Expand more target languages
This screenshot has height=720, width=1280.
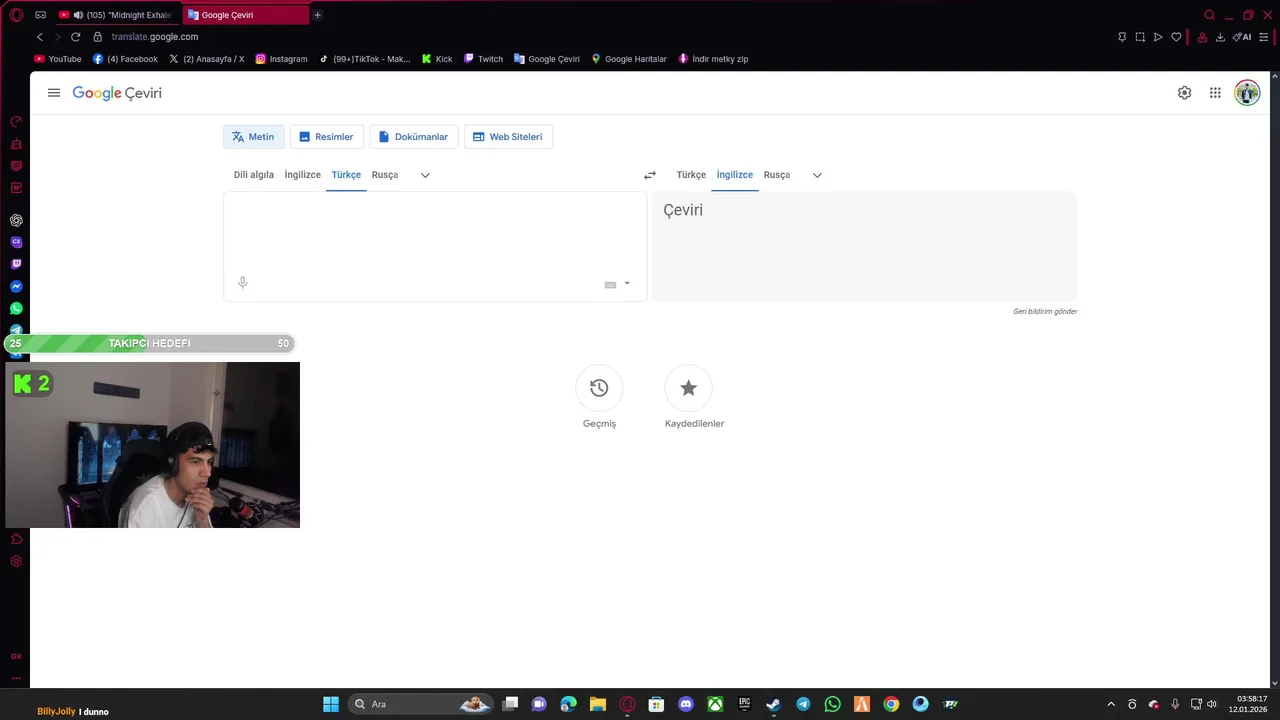point(817,175)
